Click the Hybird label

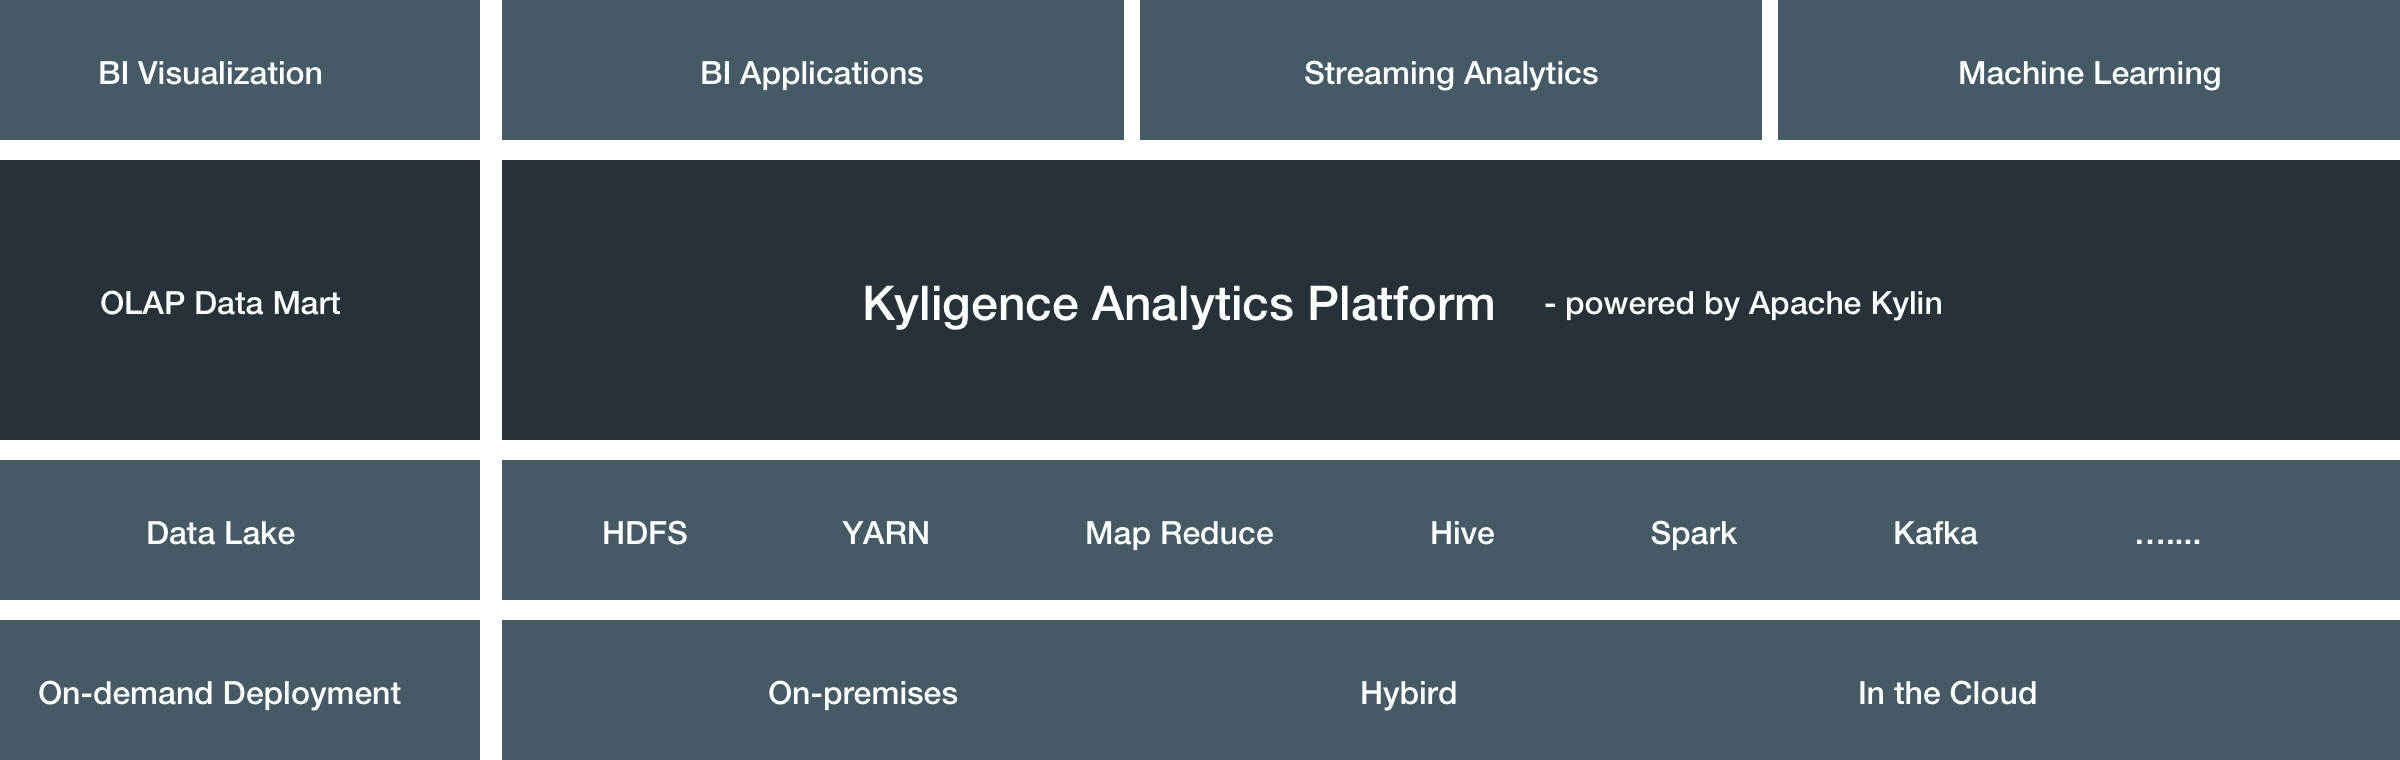click(1408, 694)
